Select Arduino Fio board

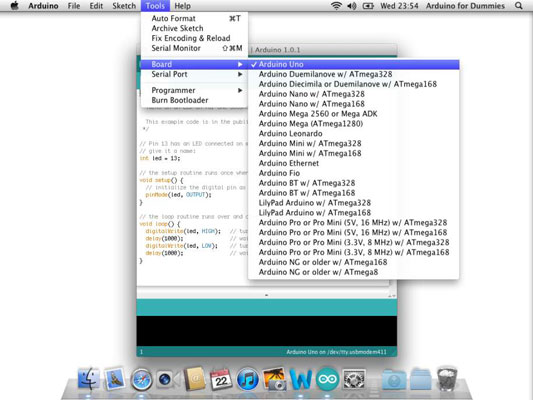click(x=354, y=173)
